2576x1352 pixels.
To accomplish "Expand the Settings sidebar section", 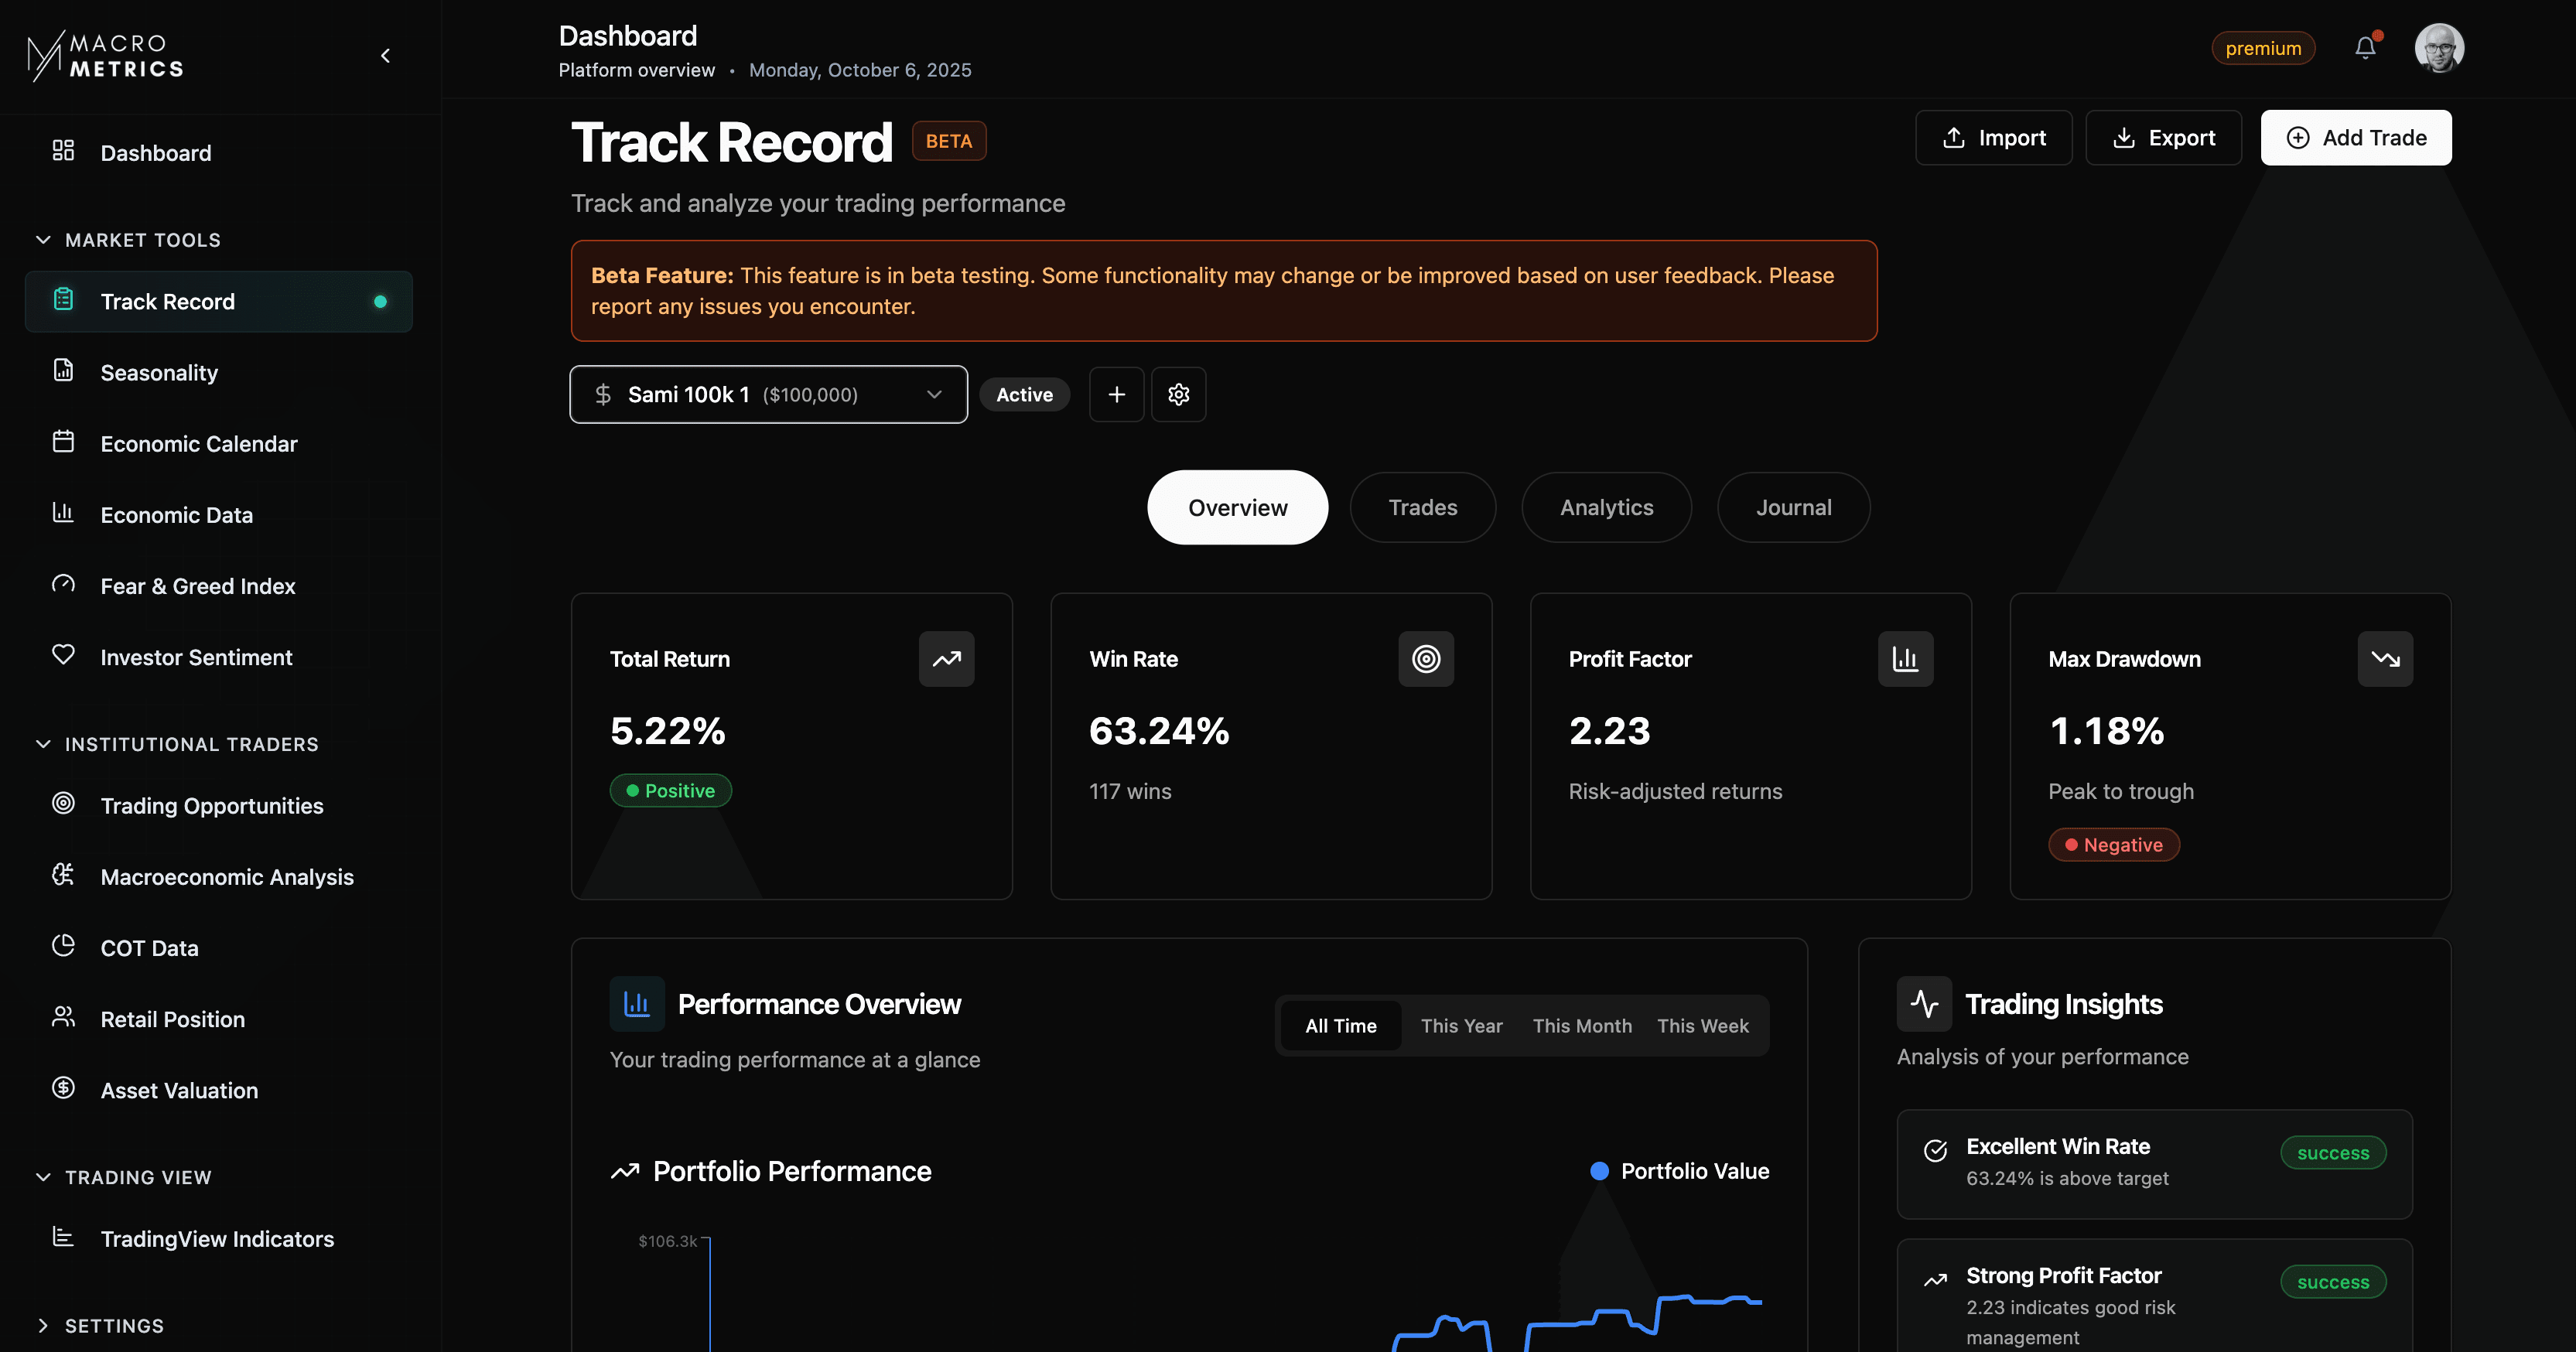I will click(43, 1326).
